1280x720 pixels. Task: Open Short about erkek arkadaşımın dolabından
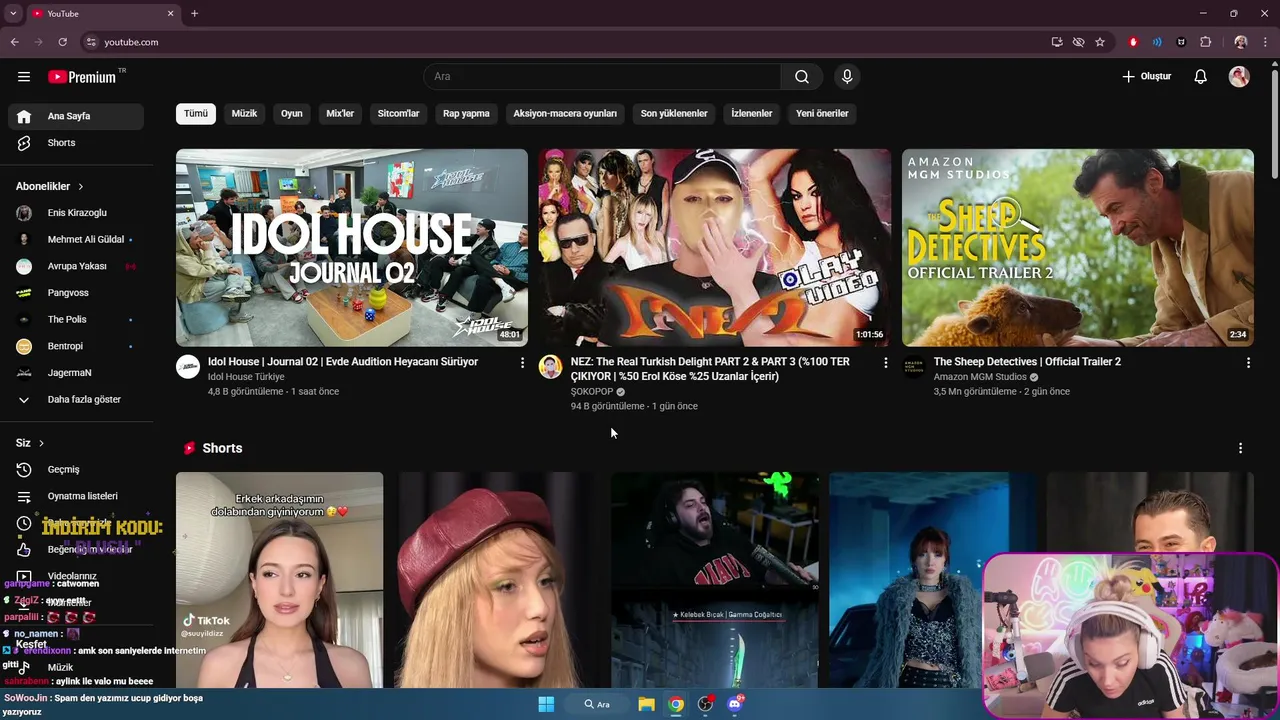click(x=280, y=580)
